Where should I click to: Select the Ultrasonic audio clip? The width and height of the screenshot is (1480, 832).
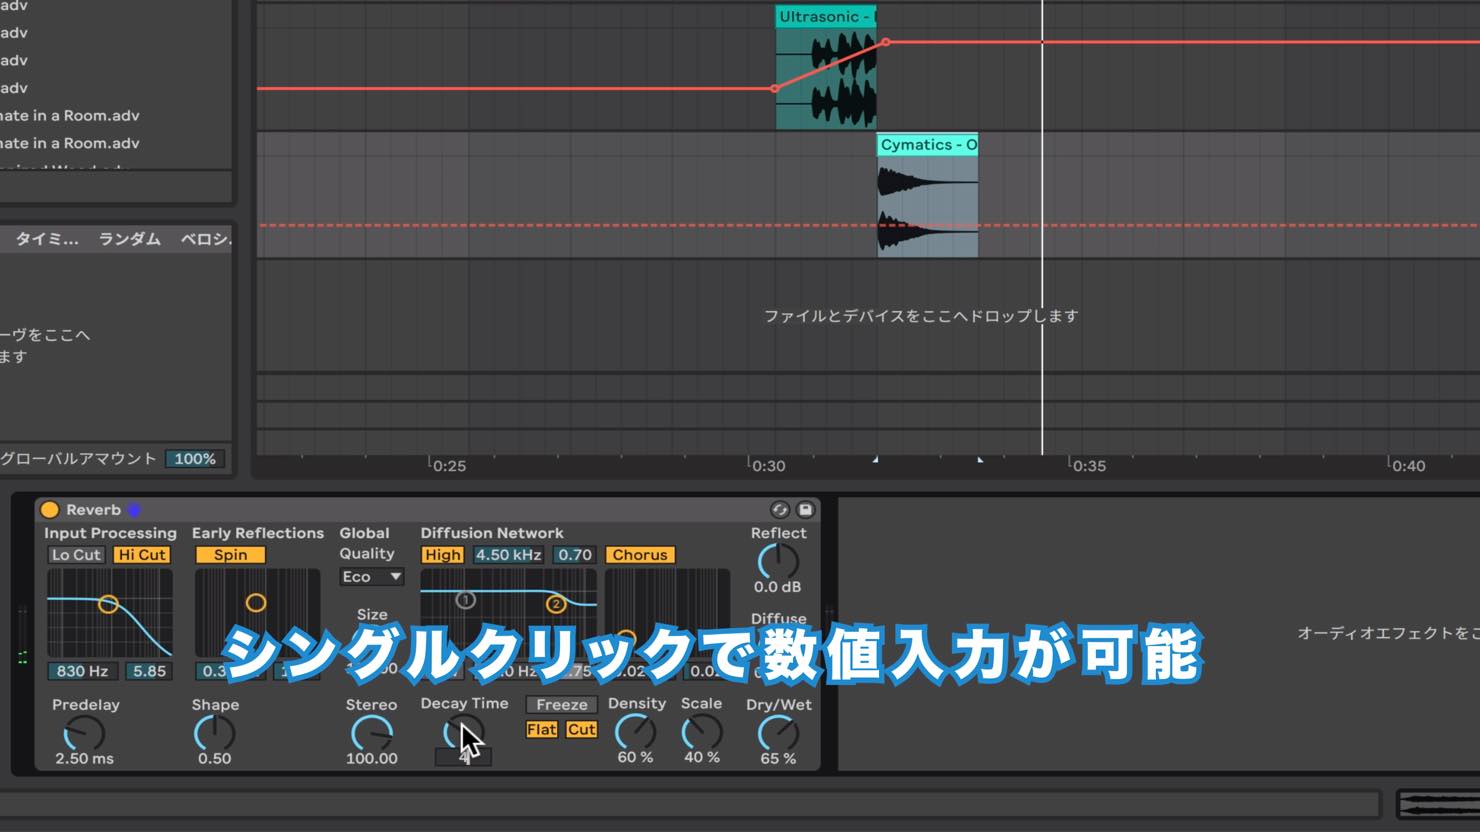click(x=826, y=67)
